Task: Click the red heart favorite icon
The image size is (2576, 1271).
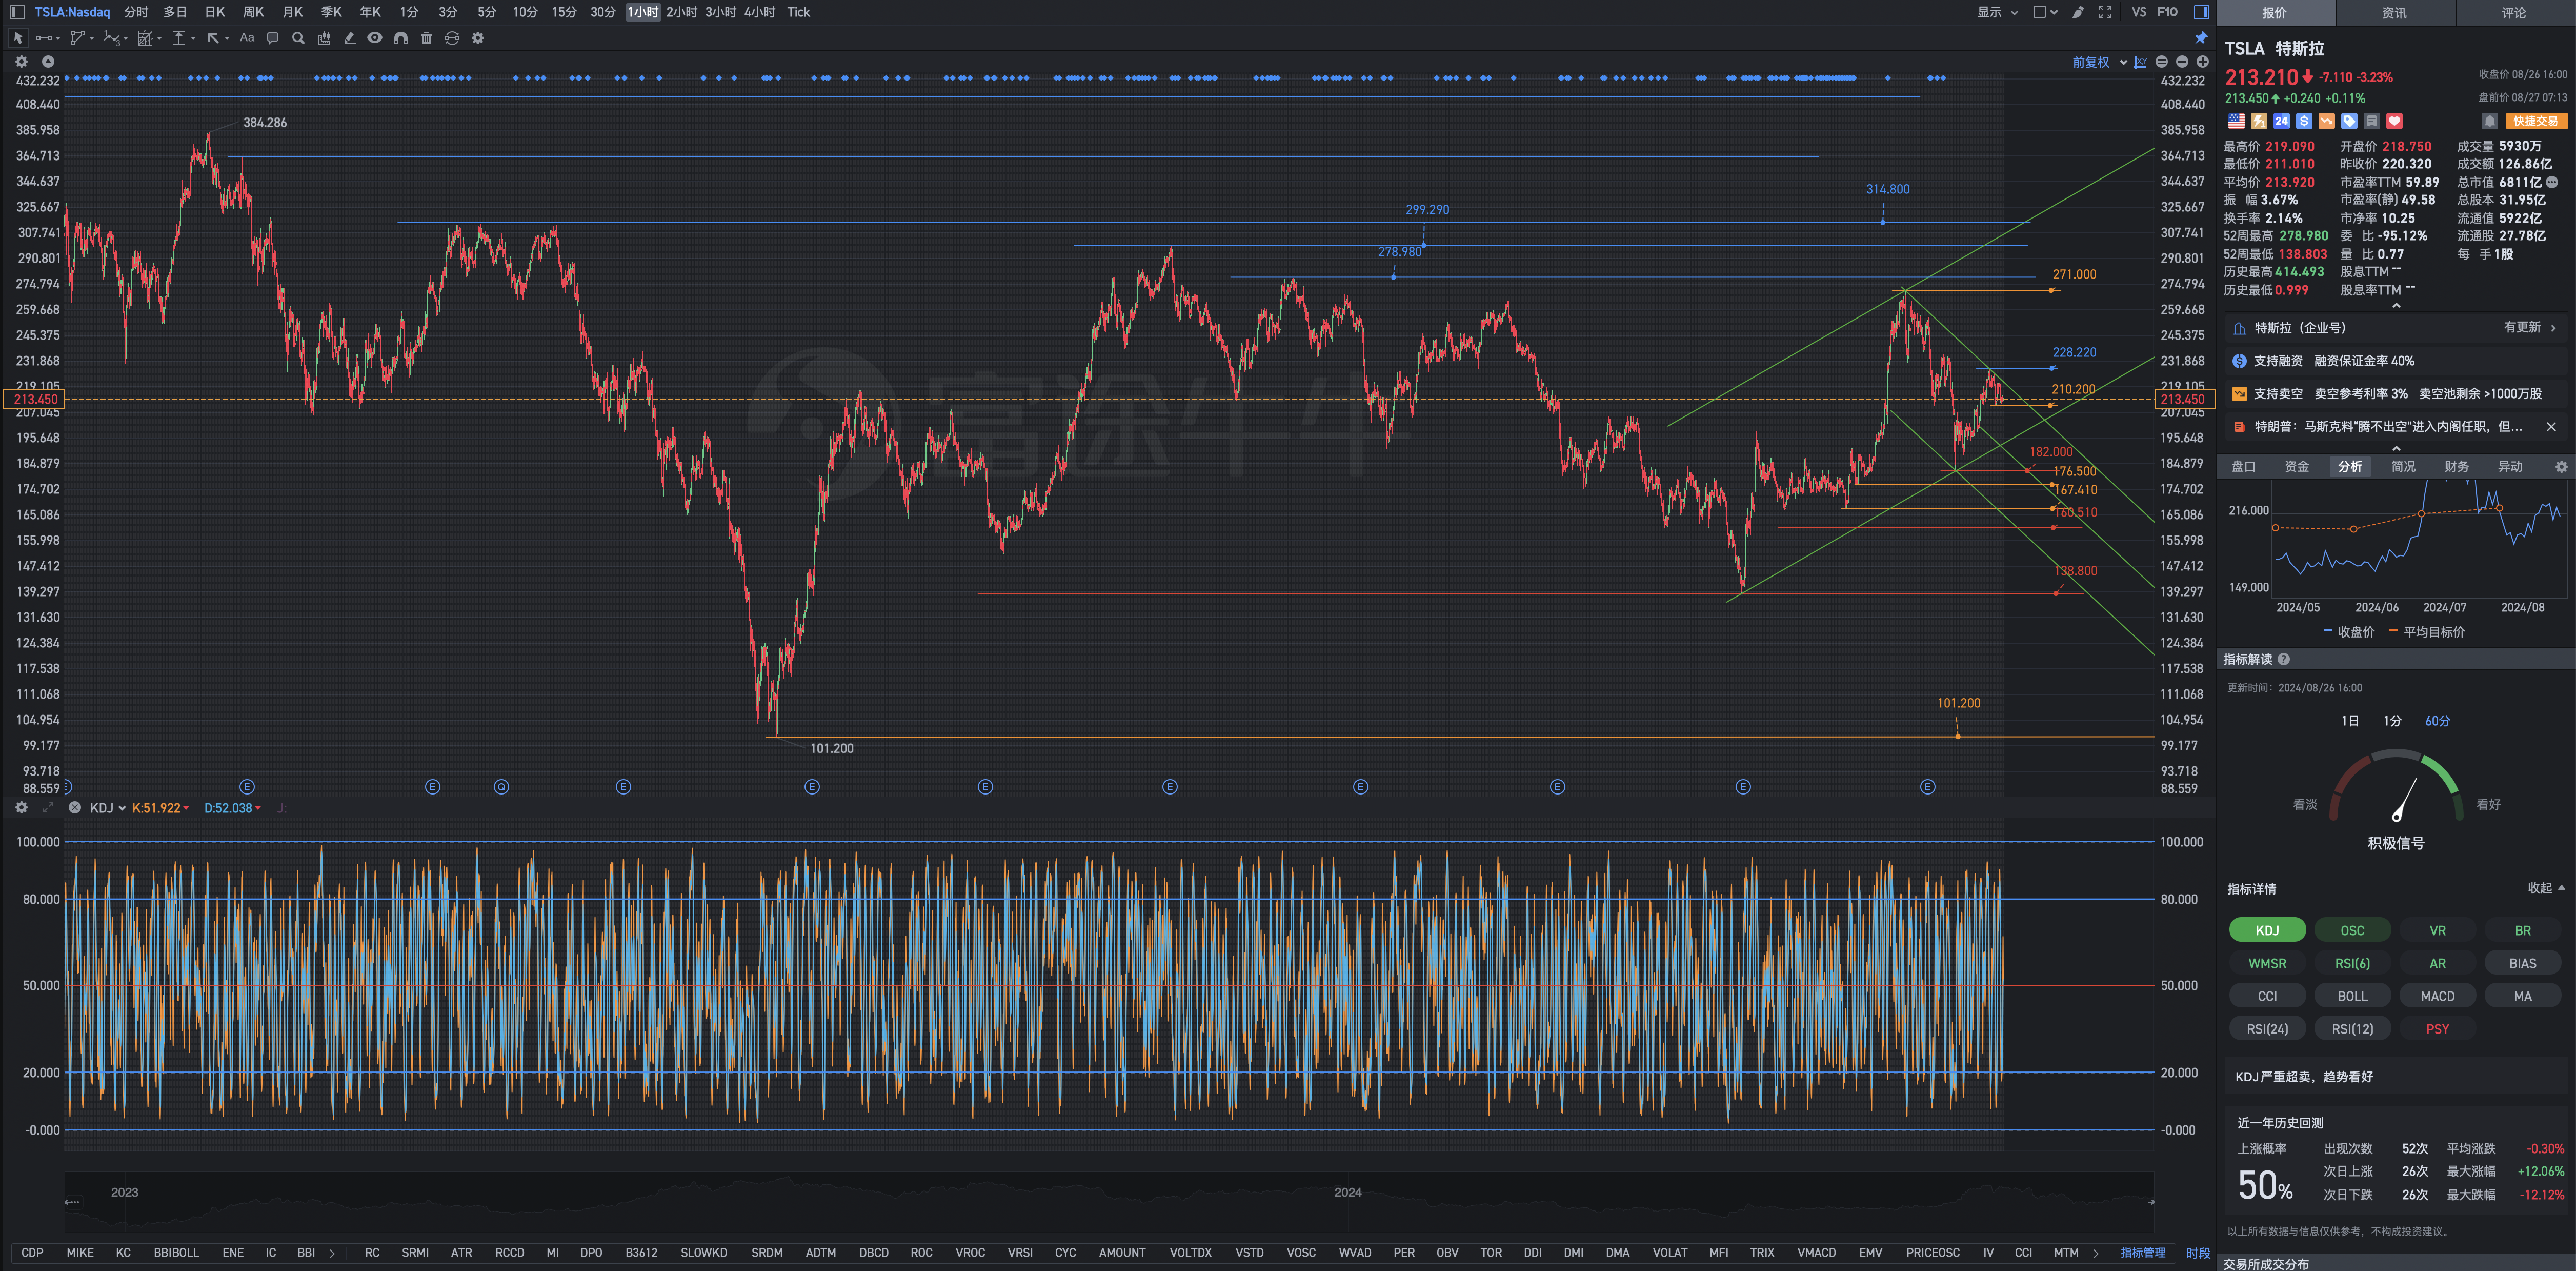Action: click(2394, 121)
